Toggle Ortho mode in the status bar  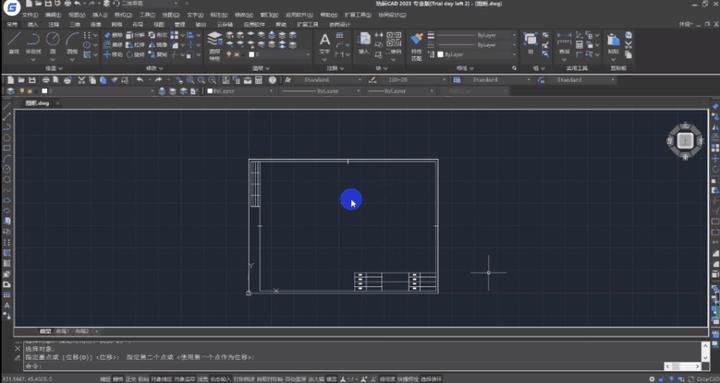(x=131, y=379)
